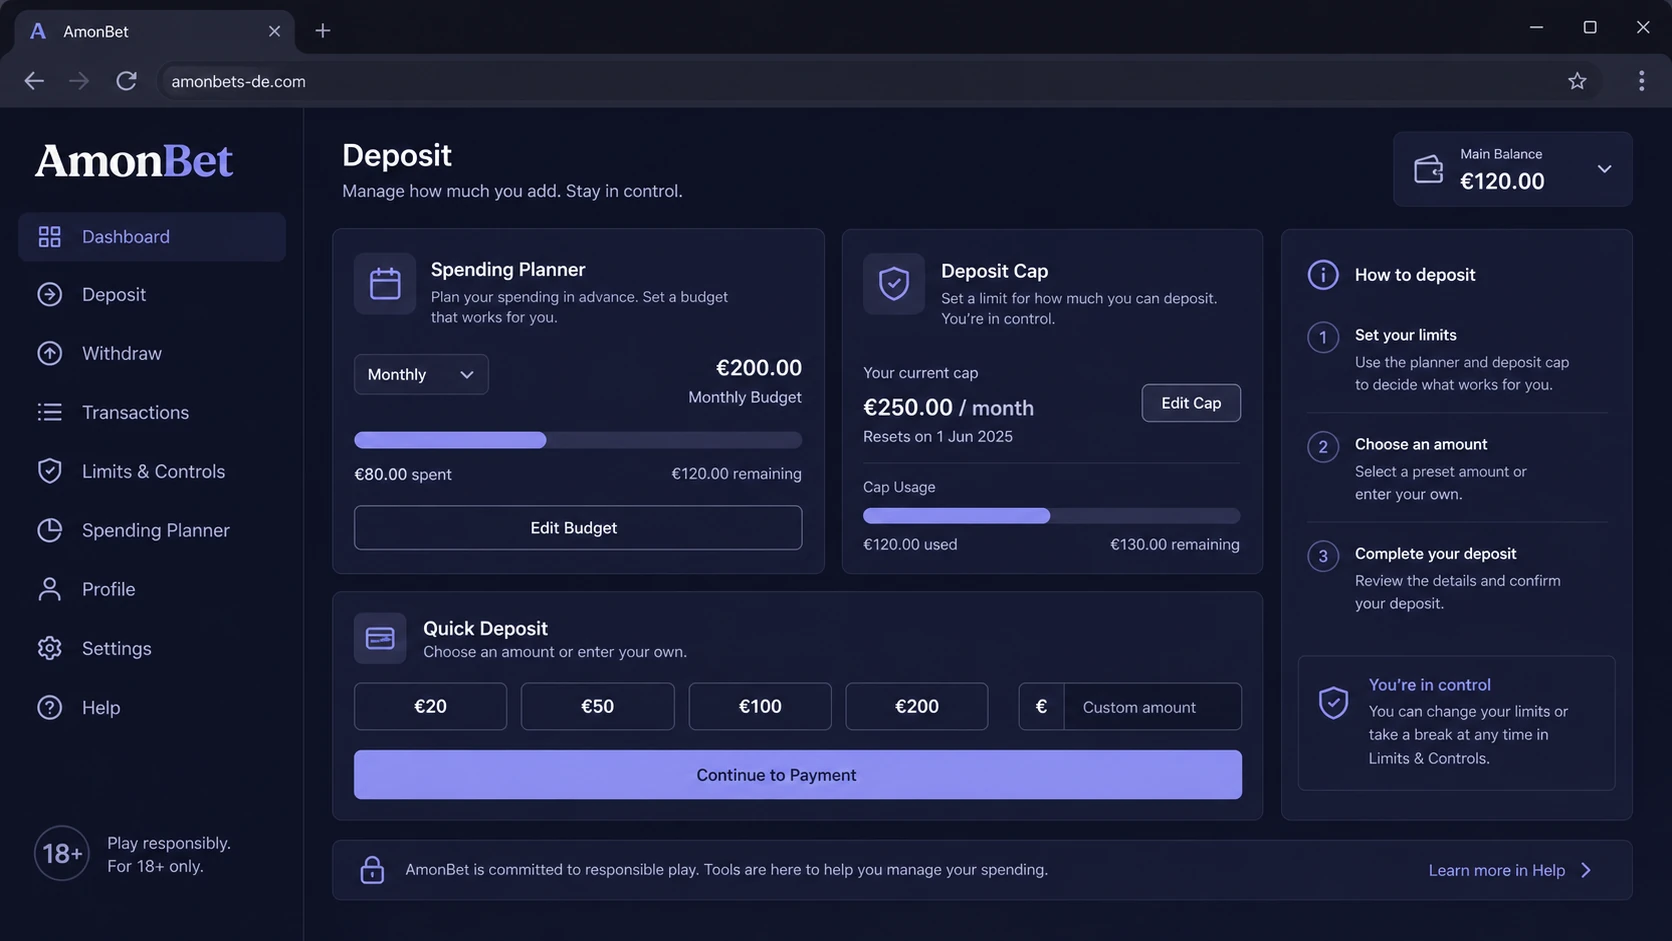Screen dimensions: 1672x941
Task: Click the €130.00 remaining label
Action: pos(1175,545)
